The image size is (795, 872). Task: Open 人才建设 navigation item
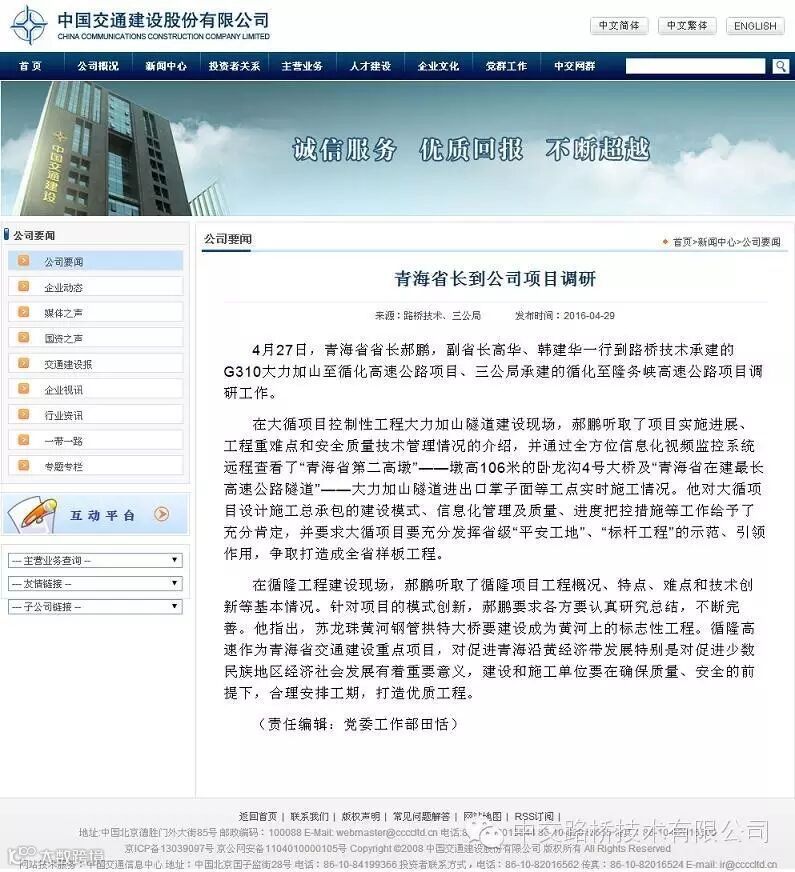[x=370, y=66]
